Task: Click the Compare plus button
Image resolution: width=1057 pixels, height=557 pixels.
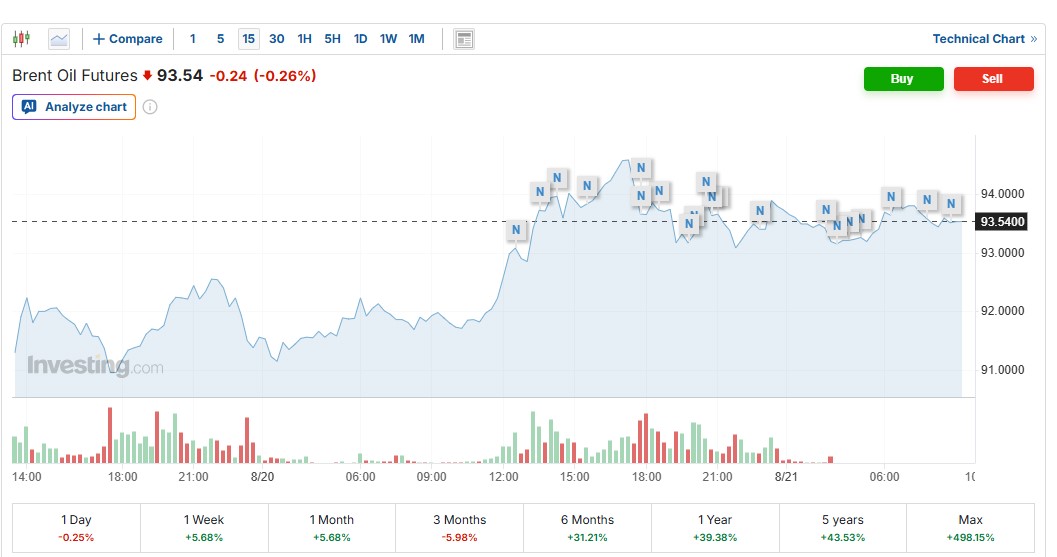Action: point(127,39)
